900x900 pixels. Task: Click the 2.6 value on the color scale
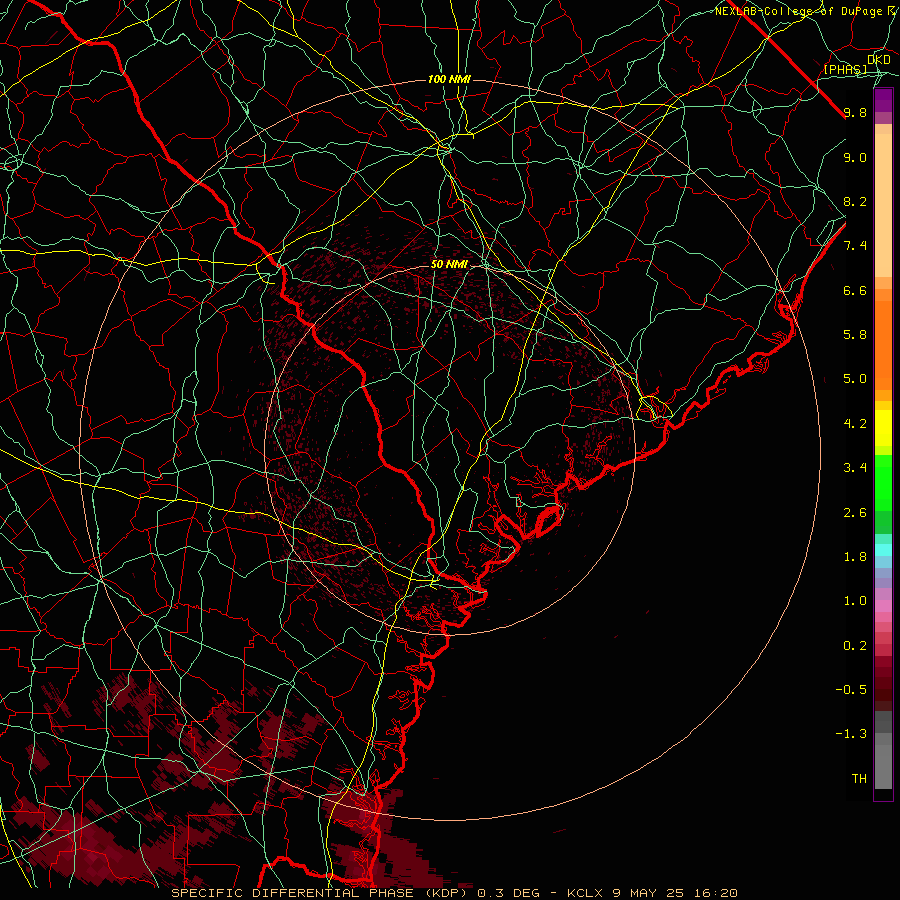(855, 513)
